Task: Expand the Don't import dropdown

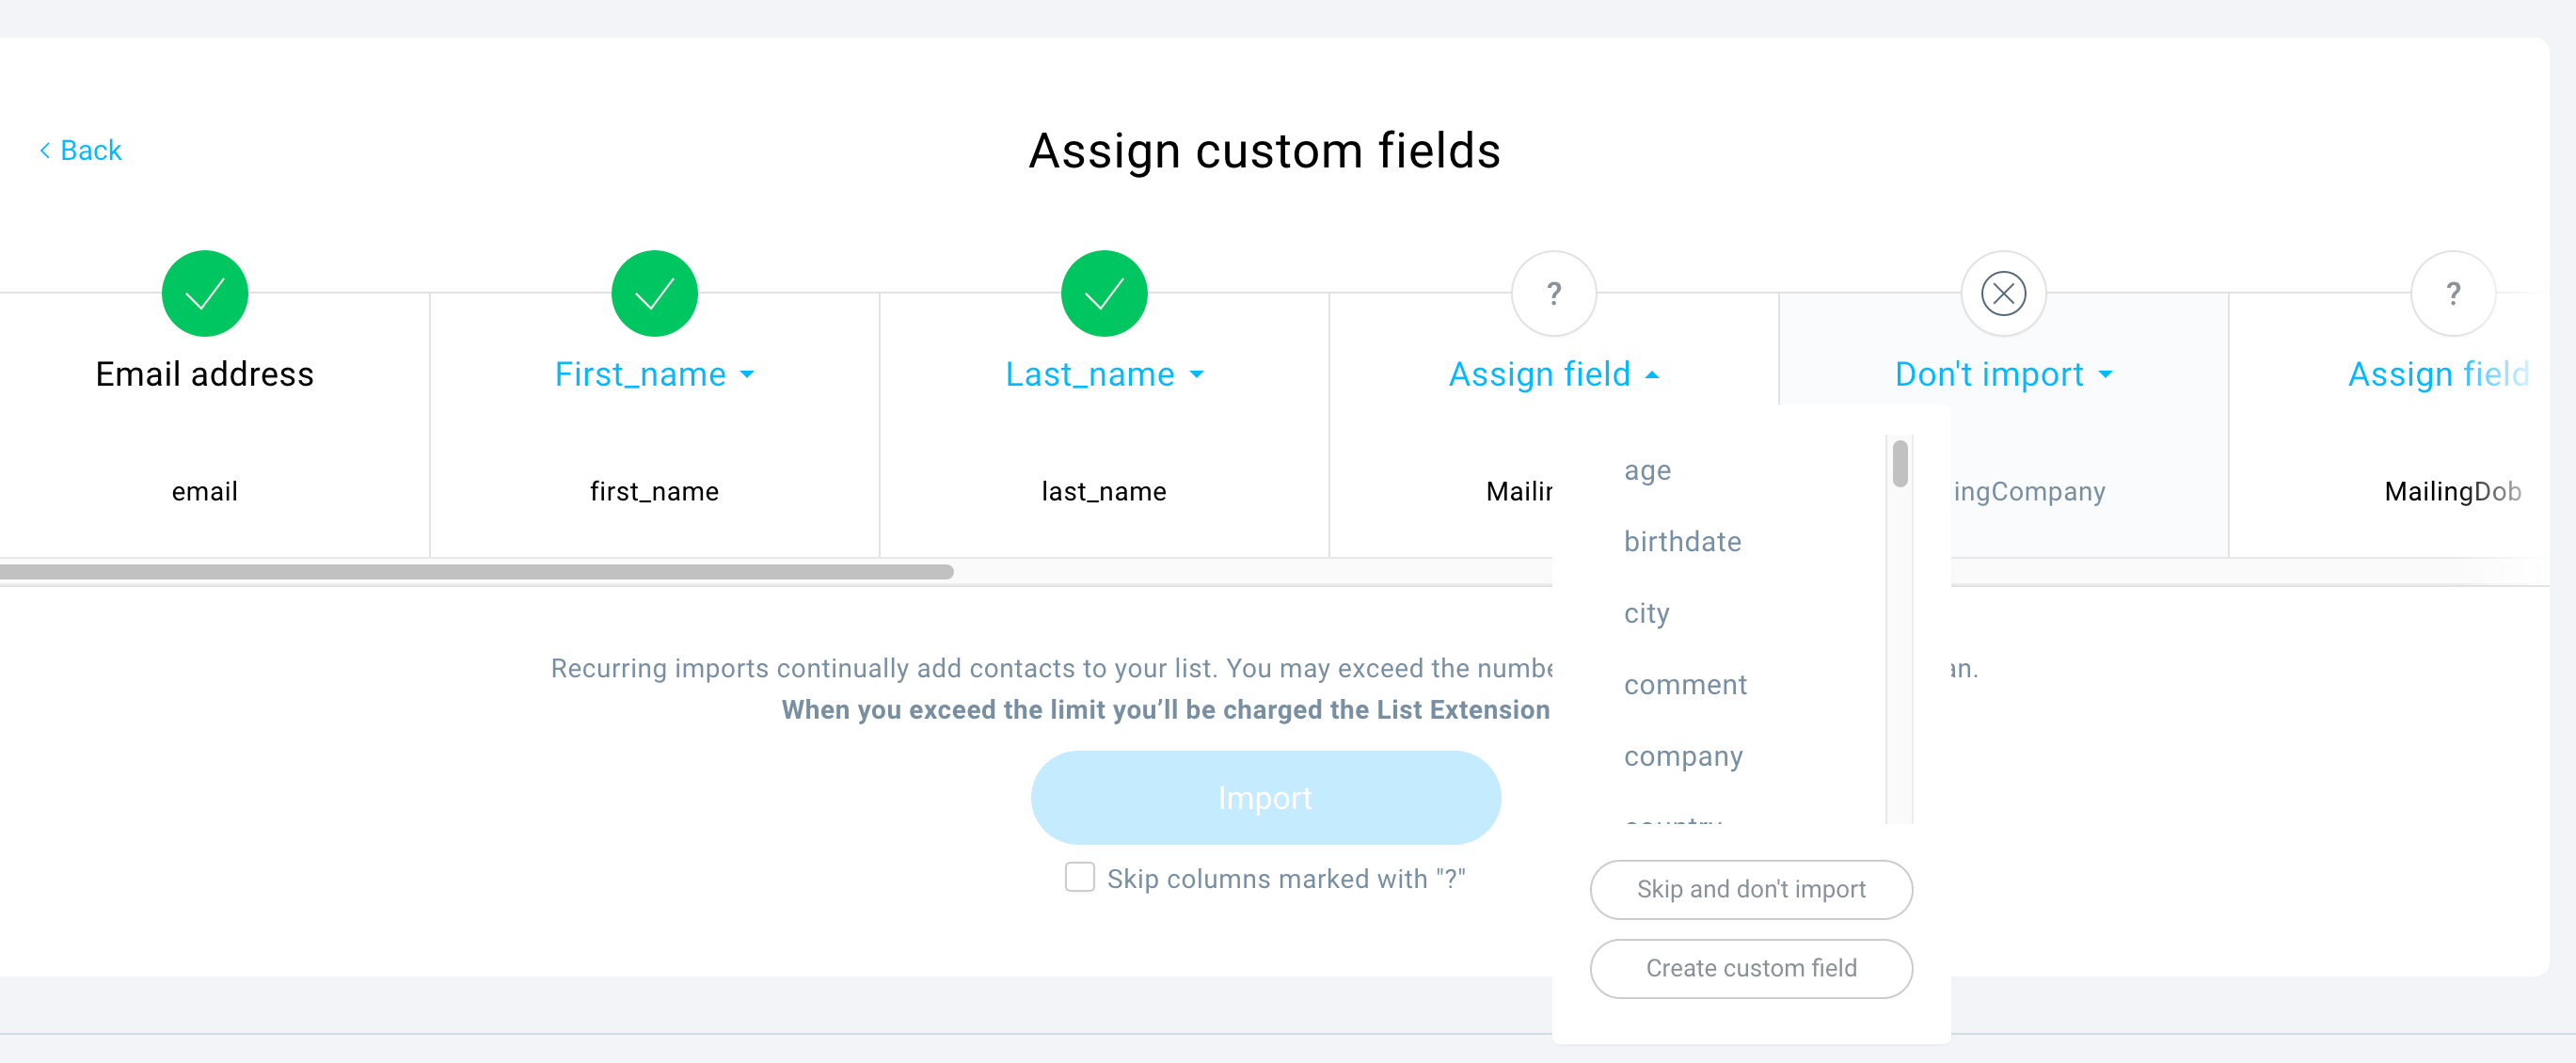Action: click(x=2003, y=374)
